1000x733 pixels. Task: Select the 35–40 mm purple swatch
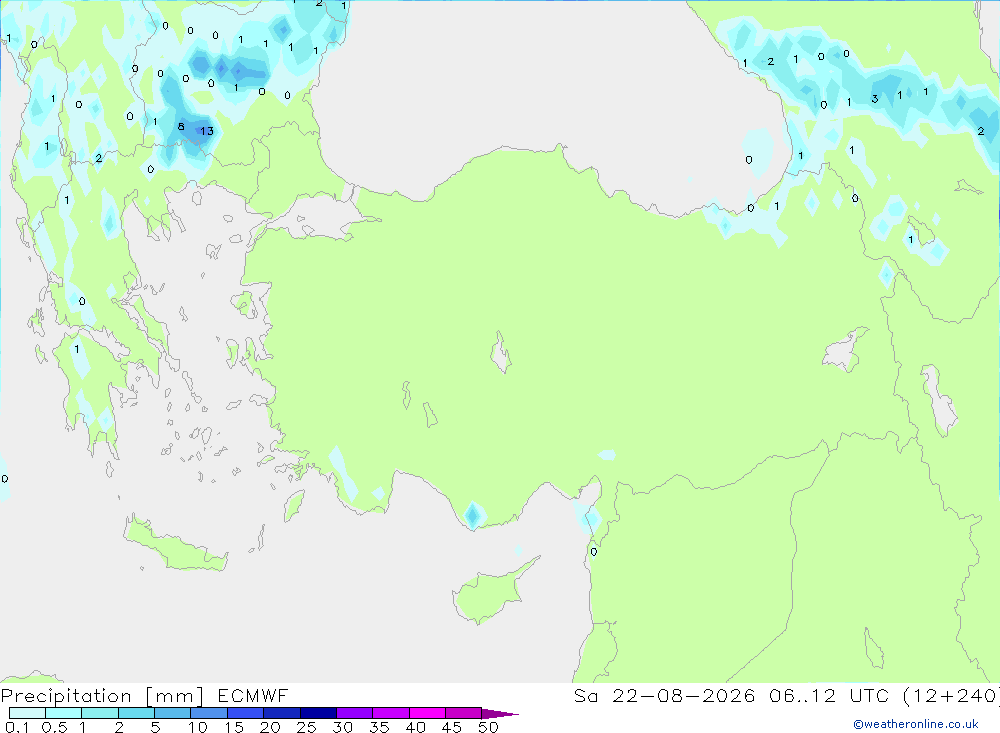point(391,713)
